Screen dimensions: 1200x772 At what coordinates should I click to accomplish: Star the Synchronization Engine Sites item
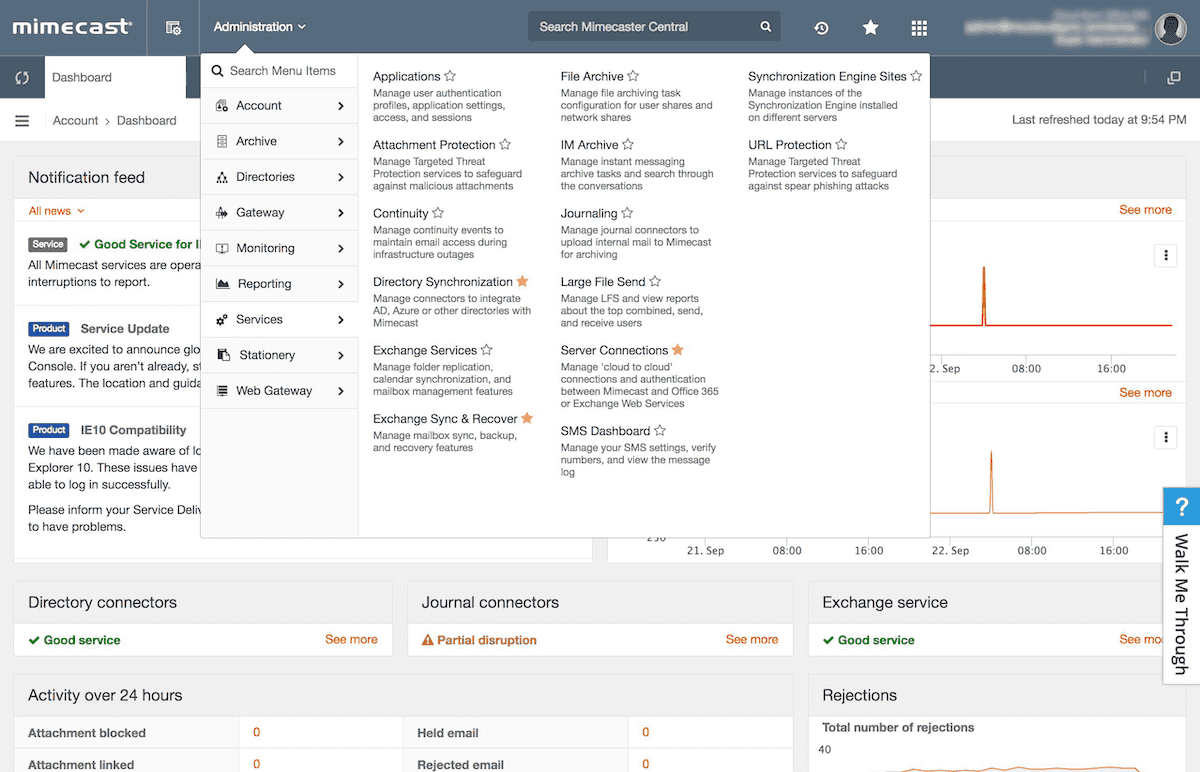[x=916, y=76]
